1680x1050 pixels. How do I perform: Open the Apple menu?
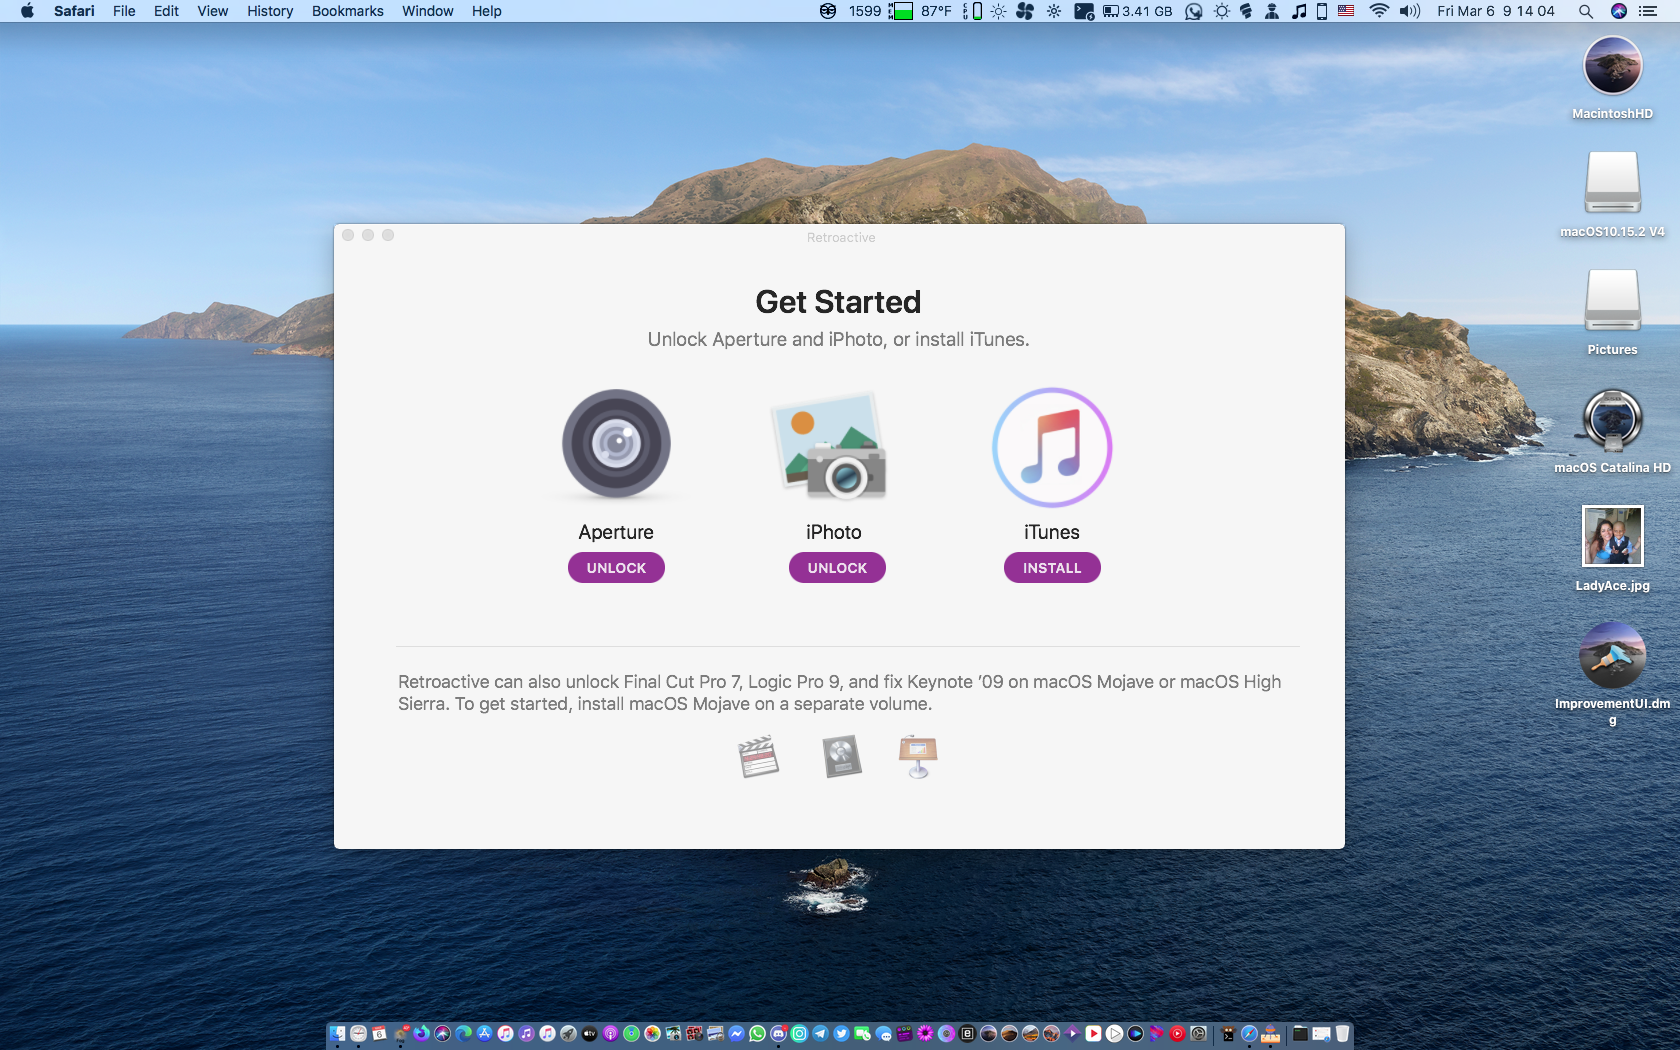tap(27, 11)
